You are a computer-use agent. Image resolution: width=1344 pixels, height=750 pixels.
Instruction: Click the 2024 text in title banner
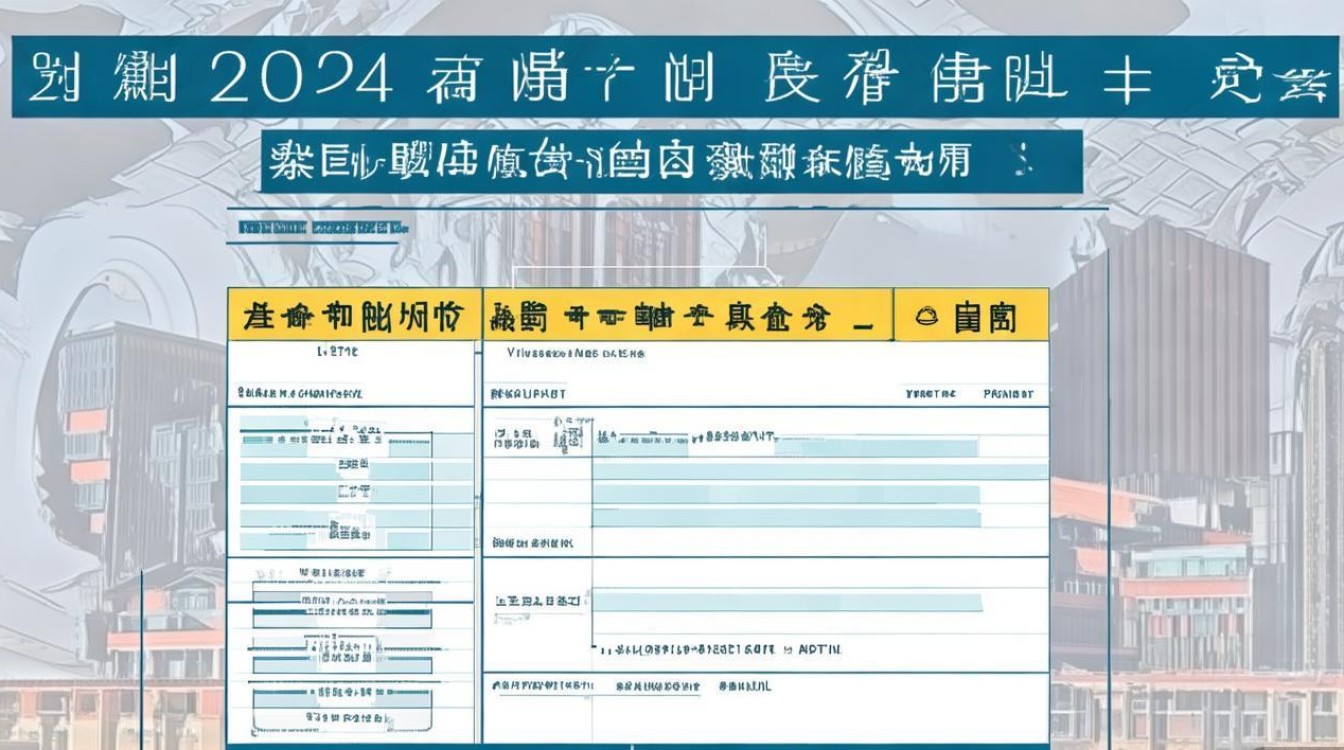click(x=301, y=82)
